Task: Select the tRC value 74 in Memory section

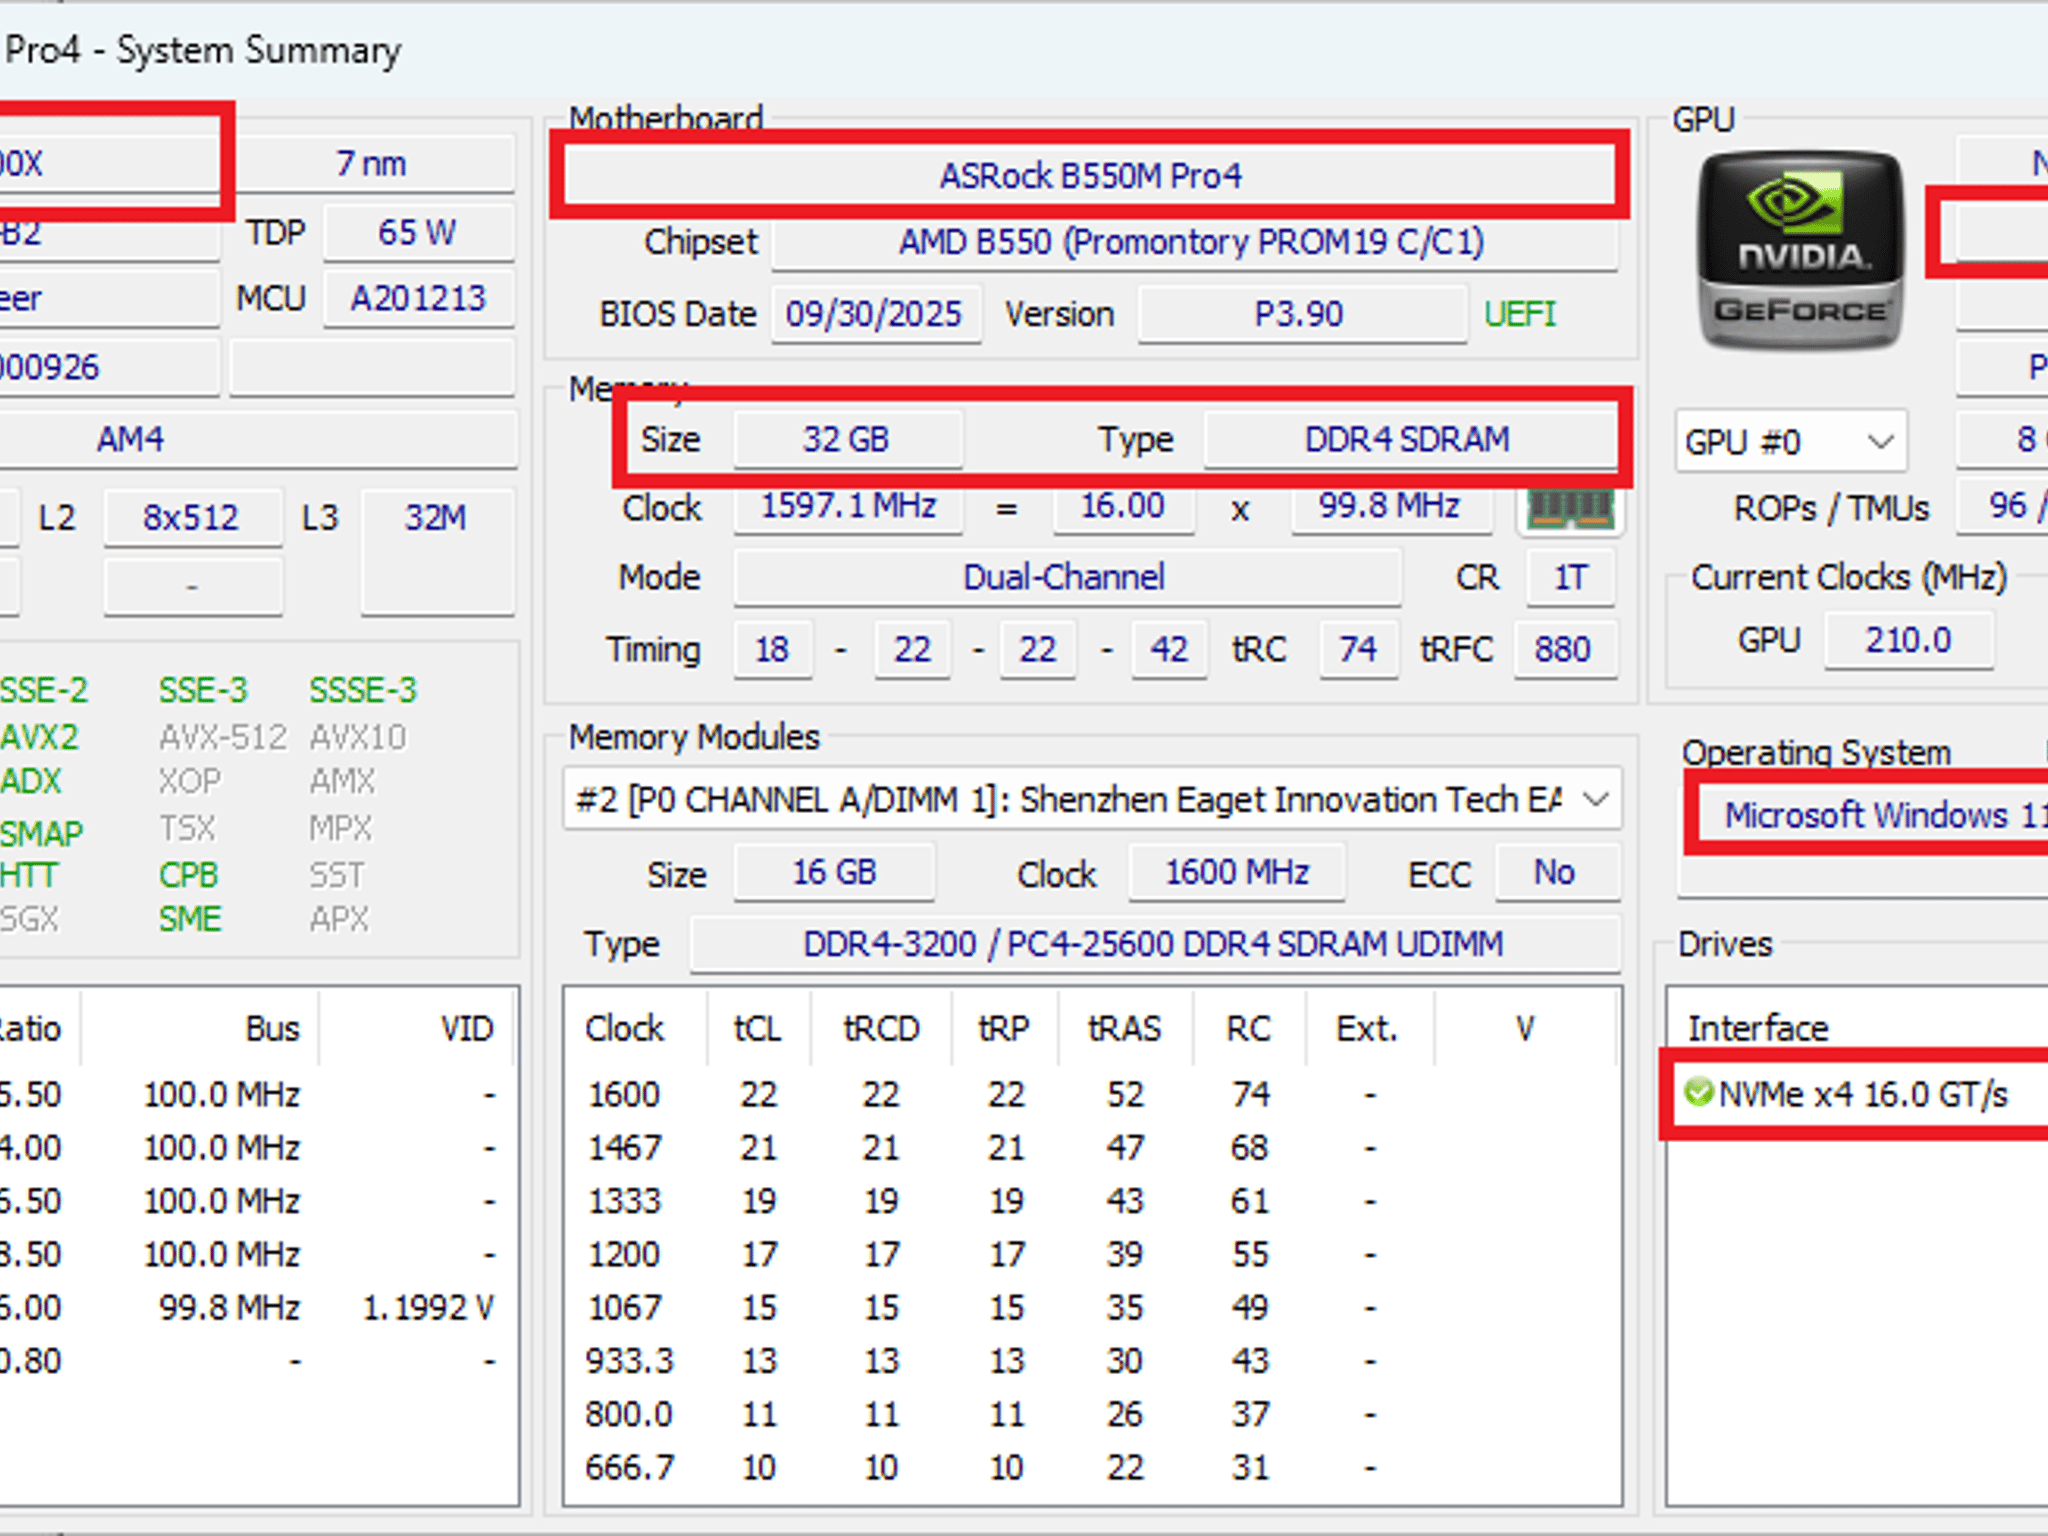Action: point(1358,649)
